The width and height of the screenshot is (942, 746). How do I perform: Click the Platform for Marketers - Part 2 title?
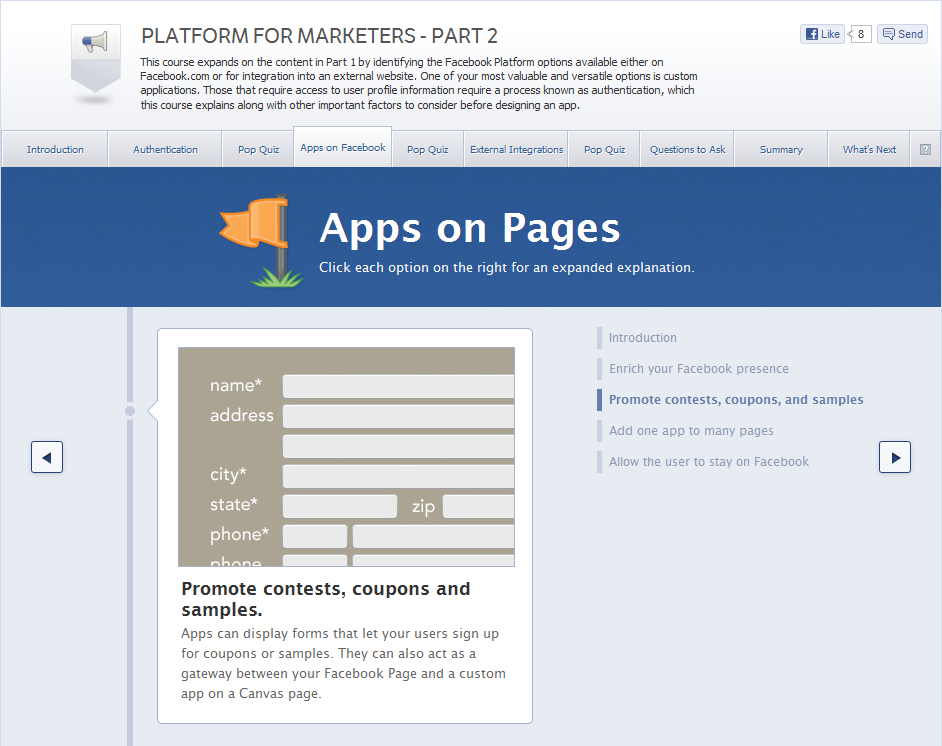pyautogui.click(x=319, y=36)
